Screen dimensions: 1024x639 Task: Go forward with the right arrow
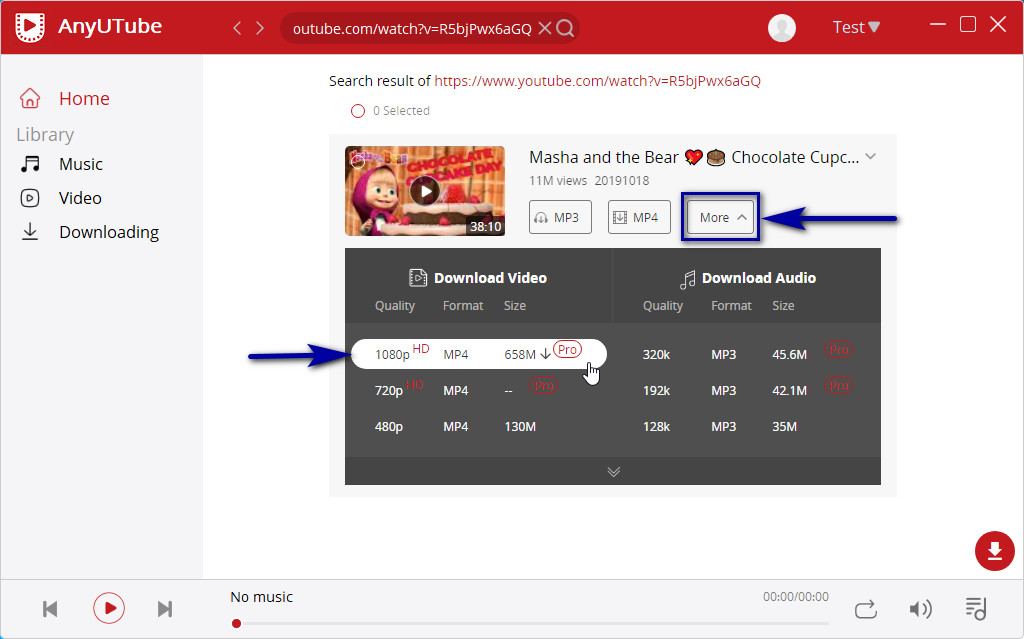pyautogui.click(x=260, y=27)
